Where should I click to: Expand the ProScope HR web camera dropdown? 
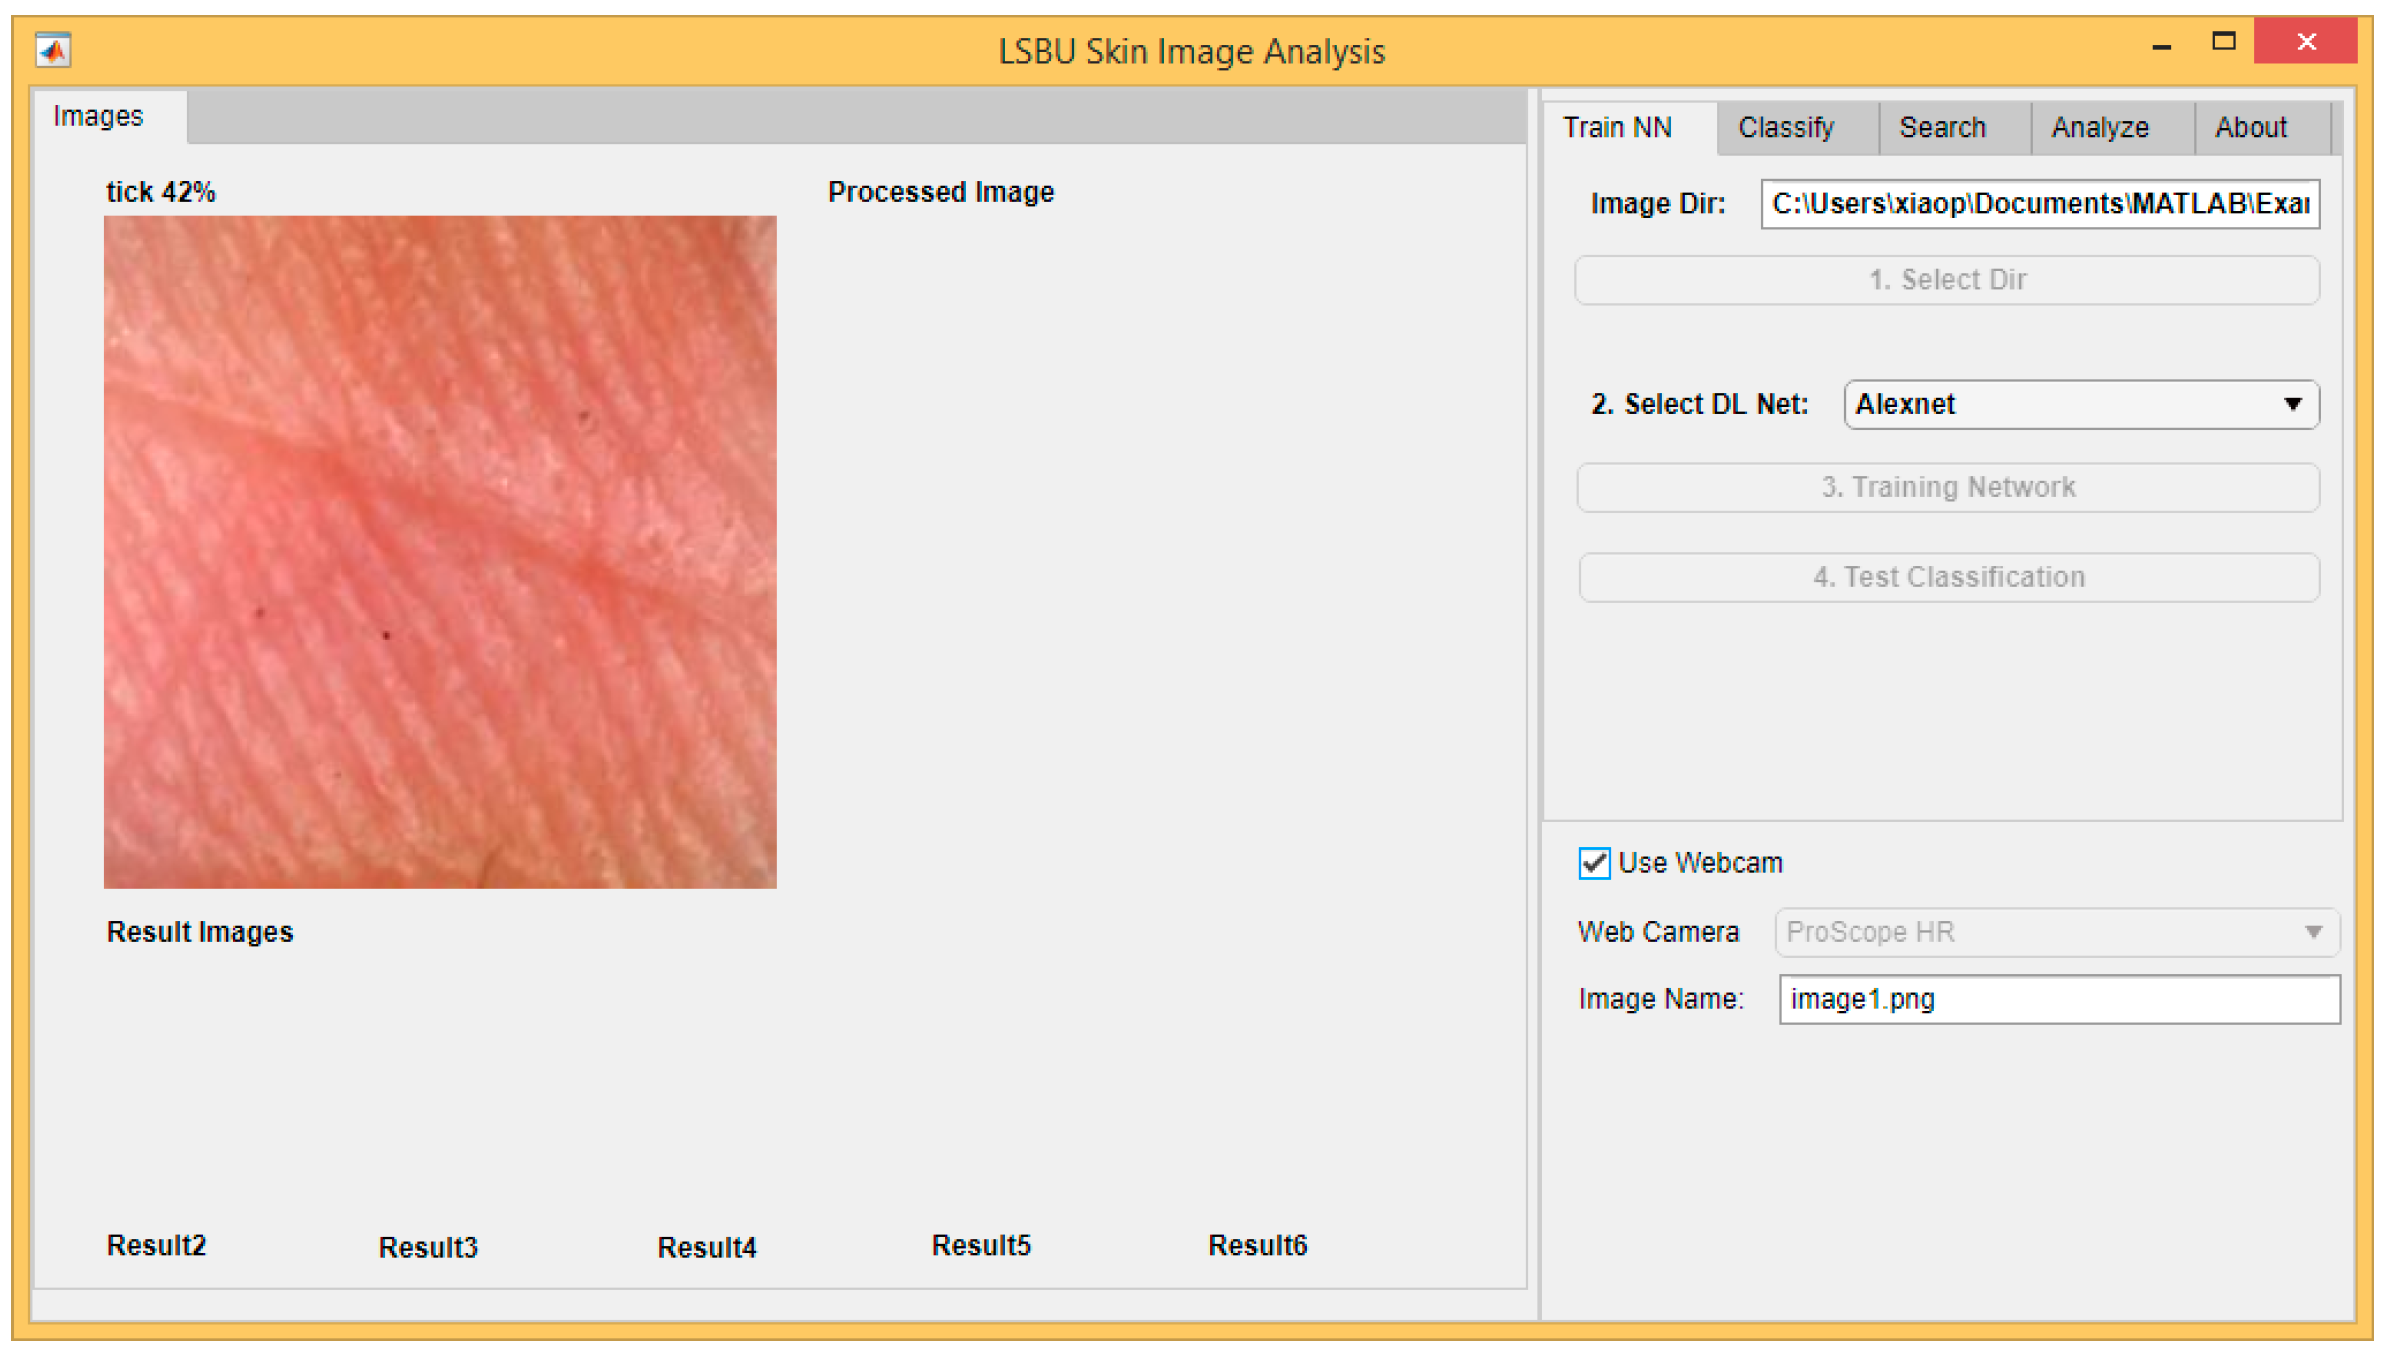pos(2056,932)
